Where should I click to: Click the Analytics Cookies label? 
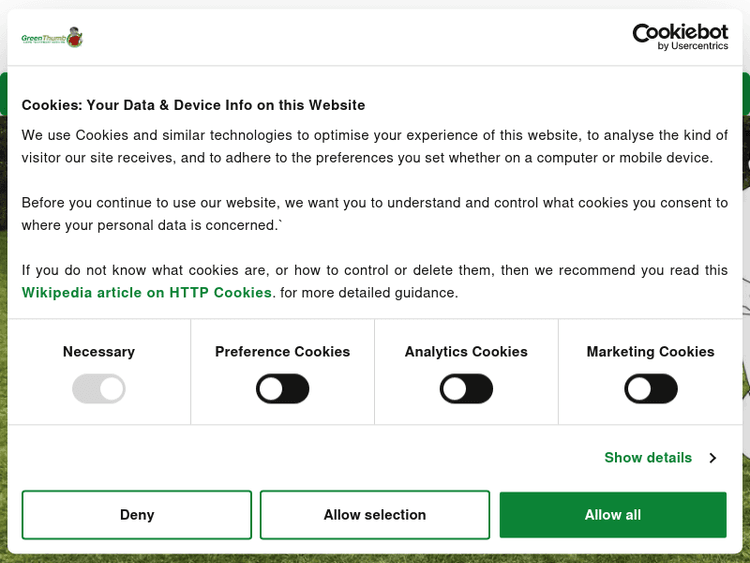coord(466,352)
